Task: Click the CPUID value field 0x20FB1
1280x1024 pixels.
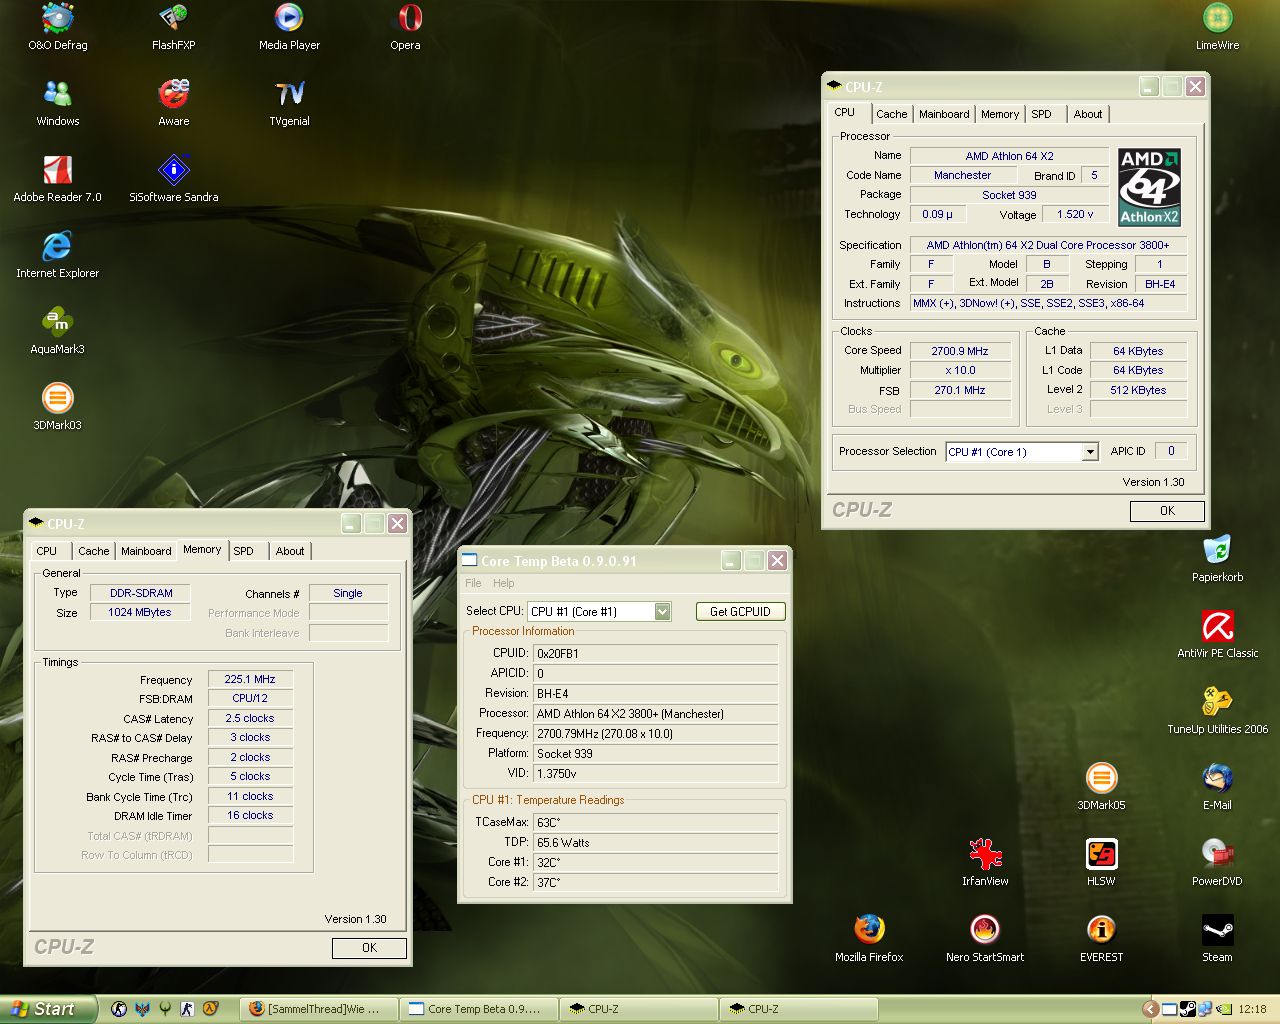Action: tap(656, 653)
